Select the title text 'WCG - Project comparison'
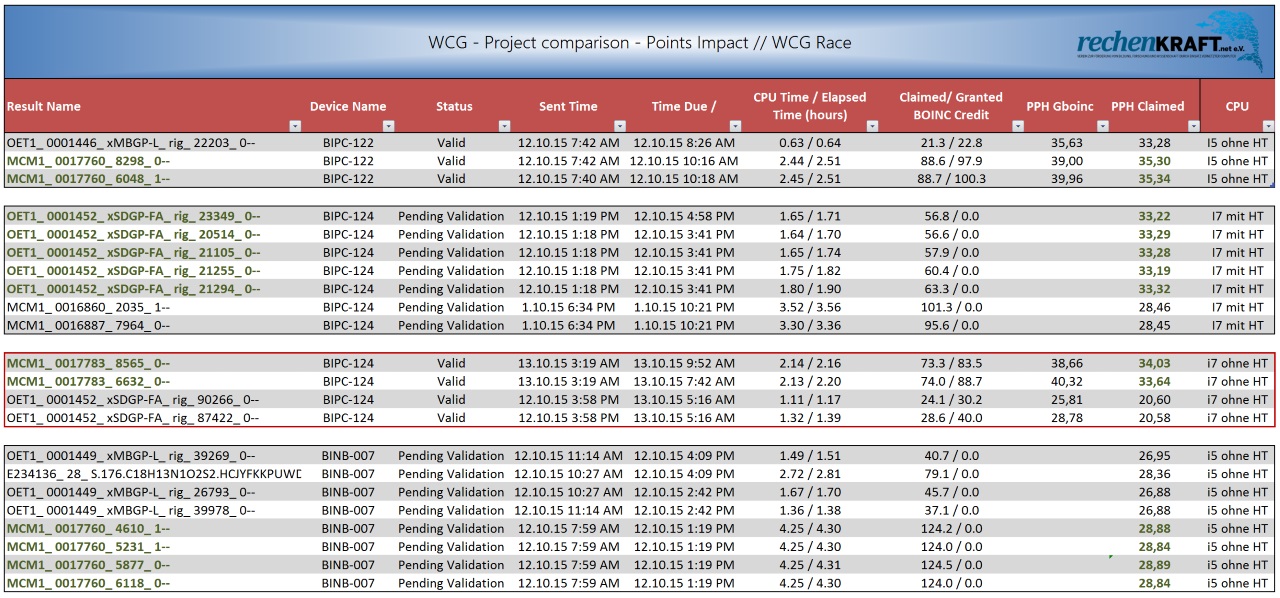Image resolution: width=1280 pixels, height=598 pixels. click(x=532, y=43)
